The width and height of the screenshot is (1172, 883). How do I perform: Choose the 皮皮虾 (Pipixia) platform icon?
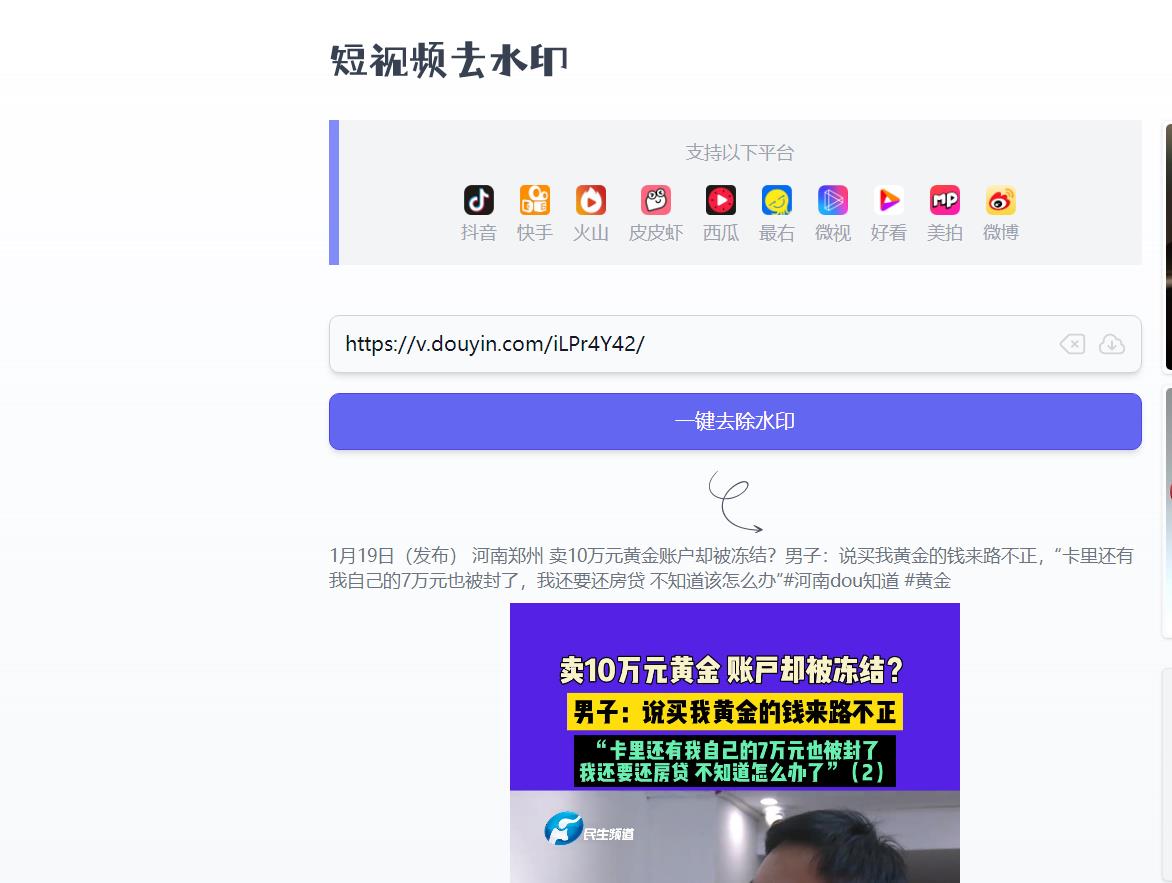point(656,200)
